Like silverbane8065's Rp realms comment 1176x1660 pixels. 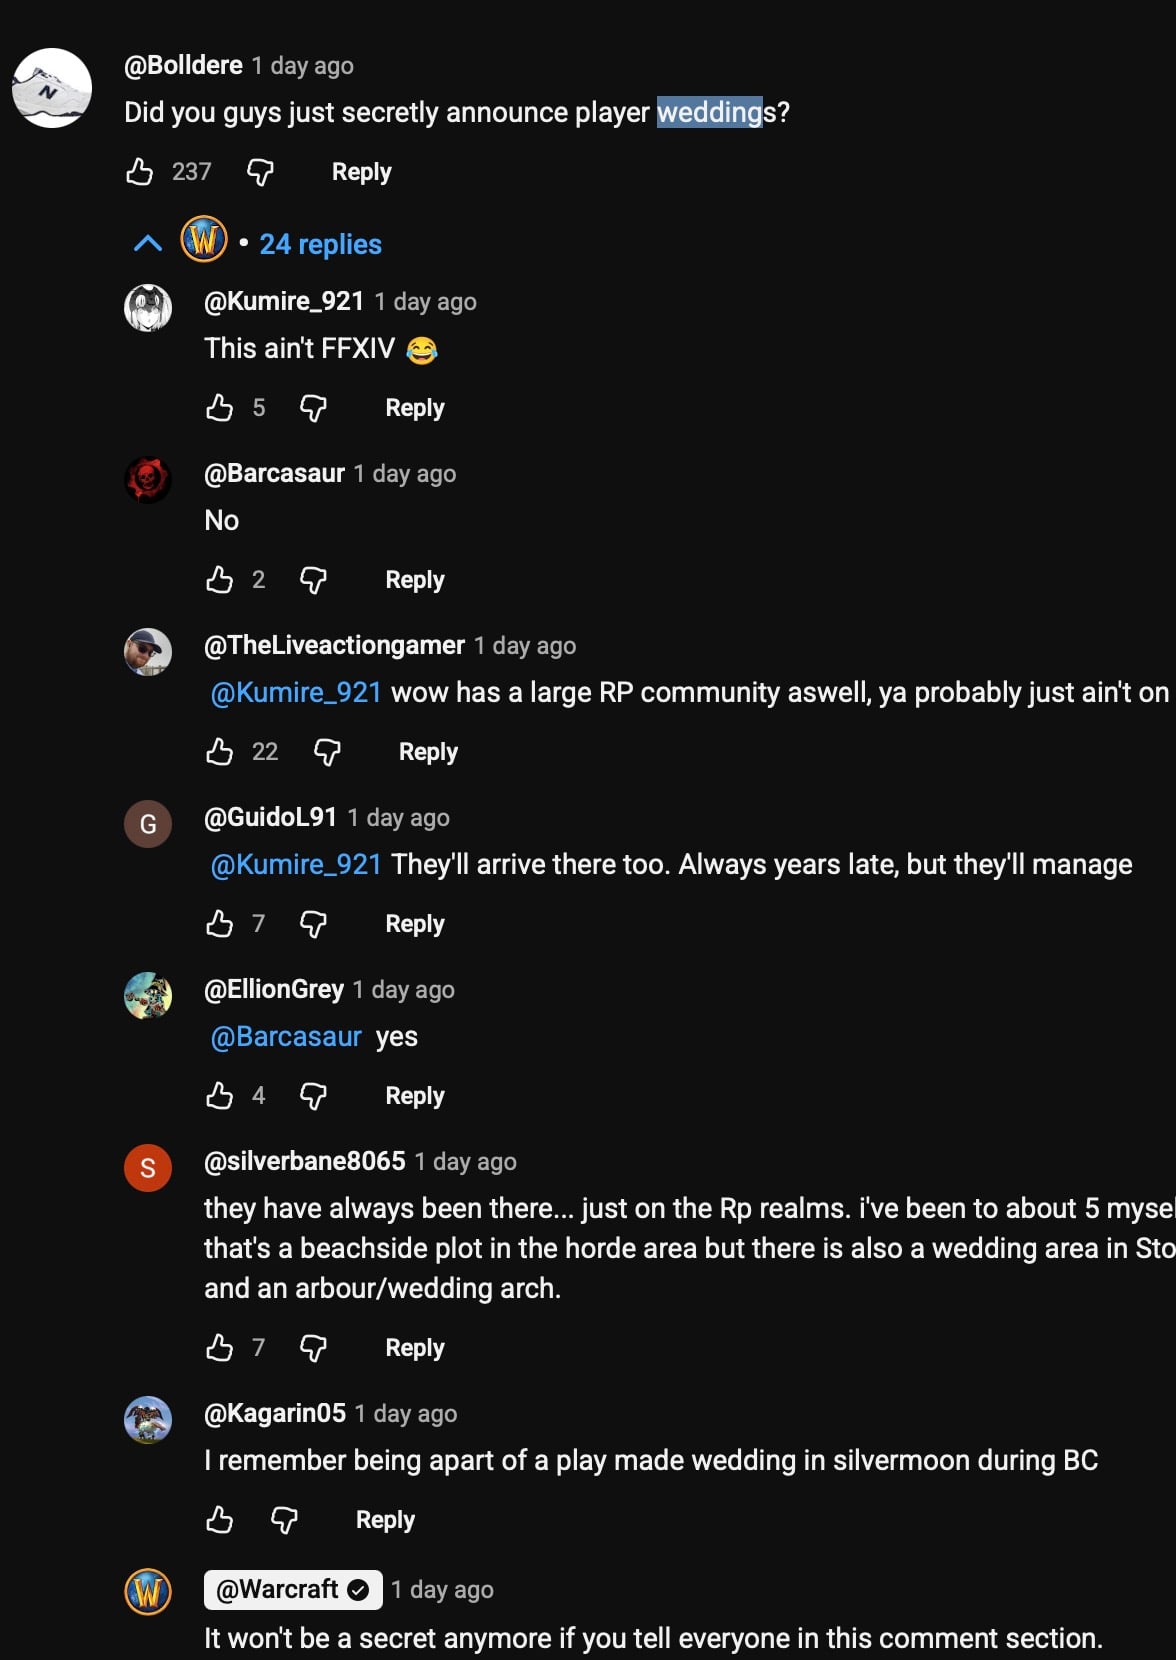coord(220,1348)
